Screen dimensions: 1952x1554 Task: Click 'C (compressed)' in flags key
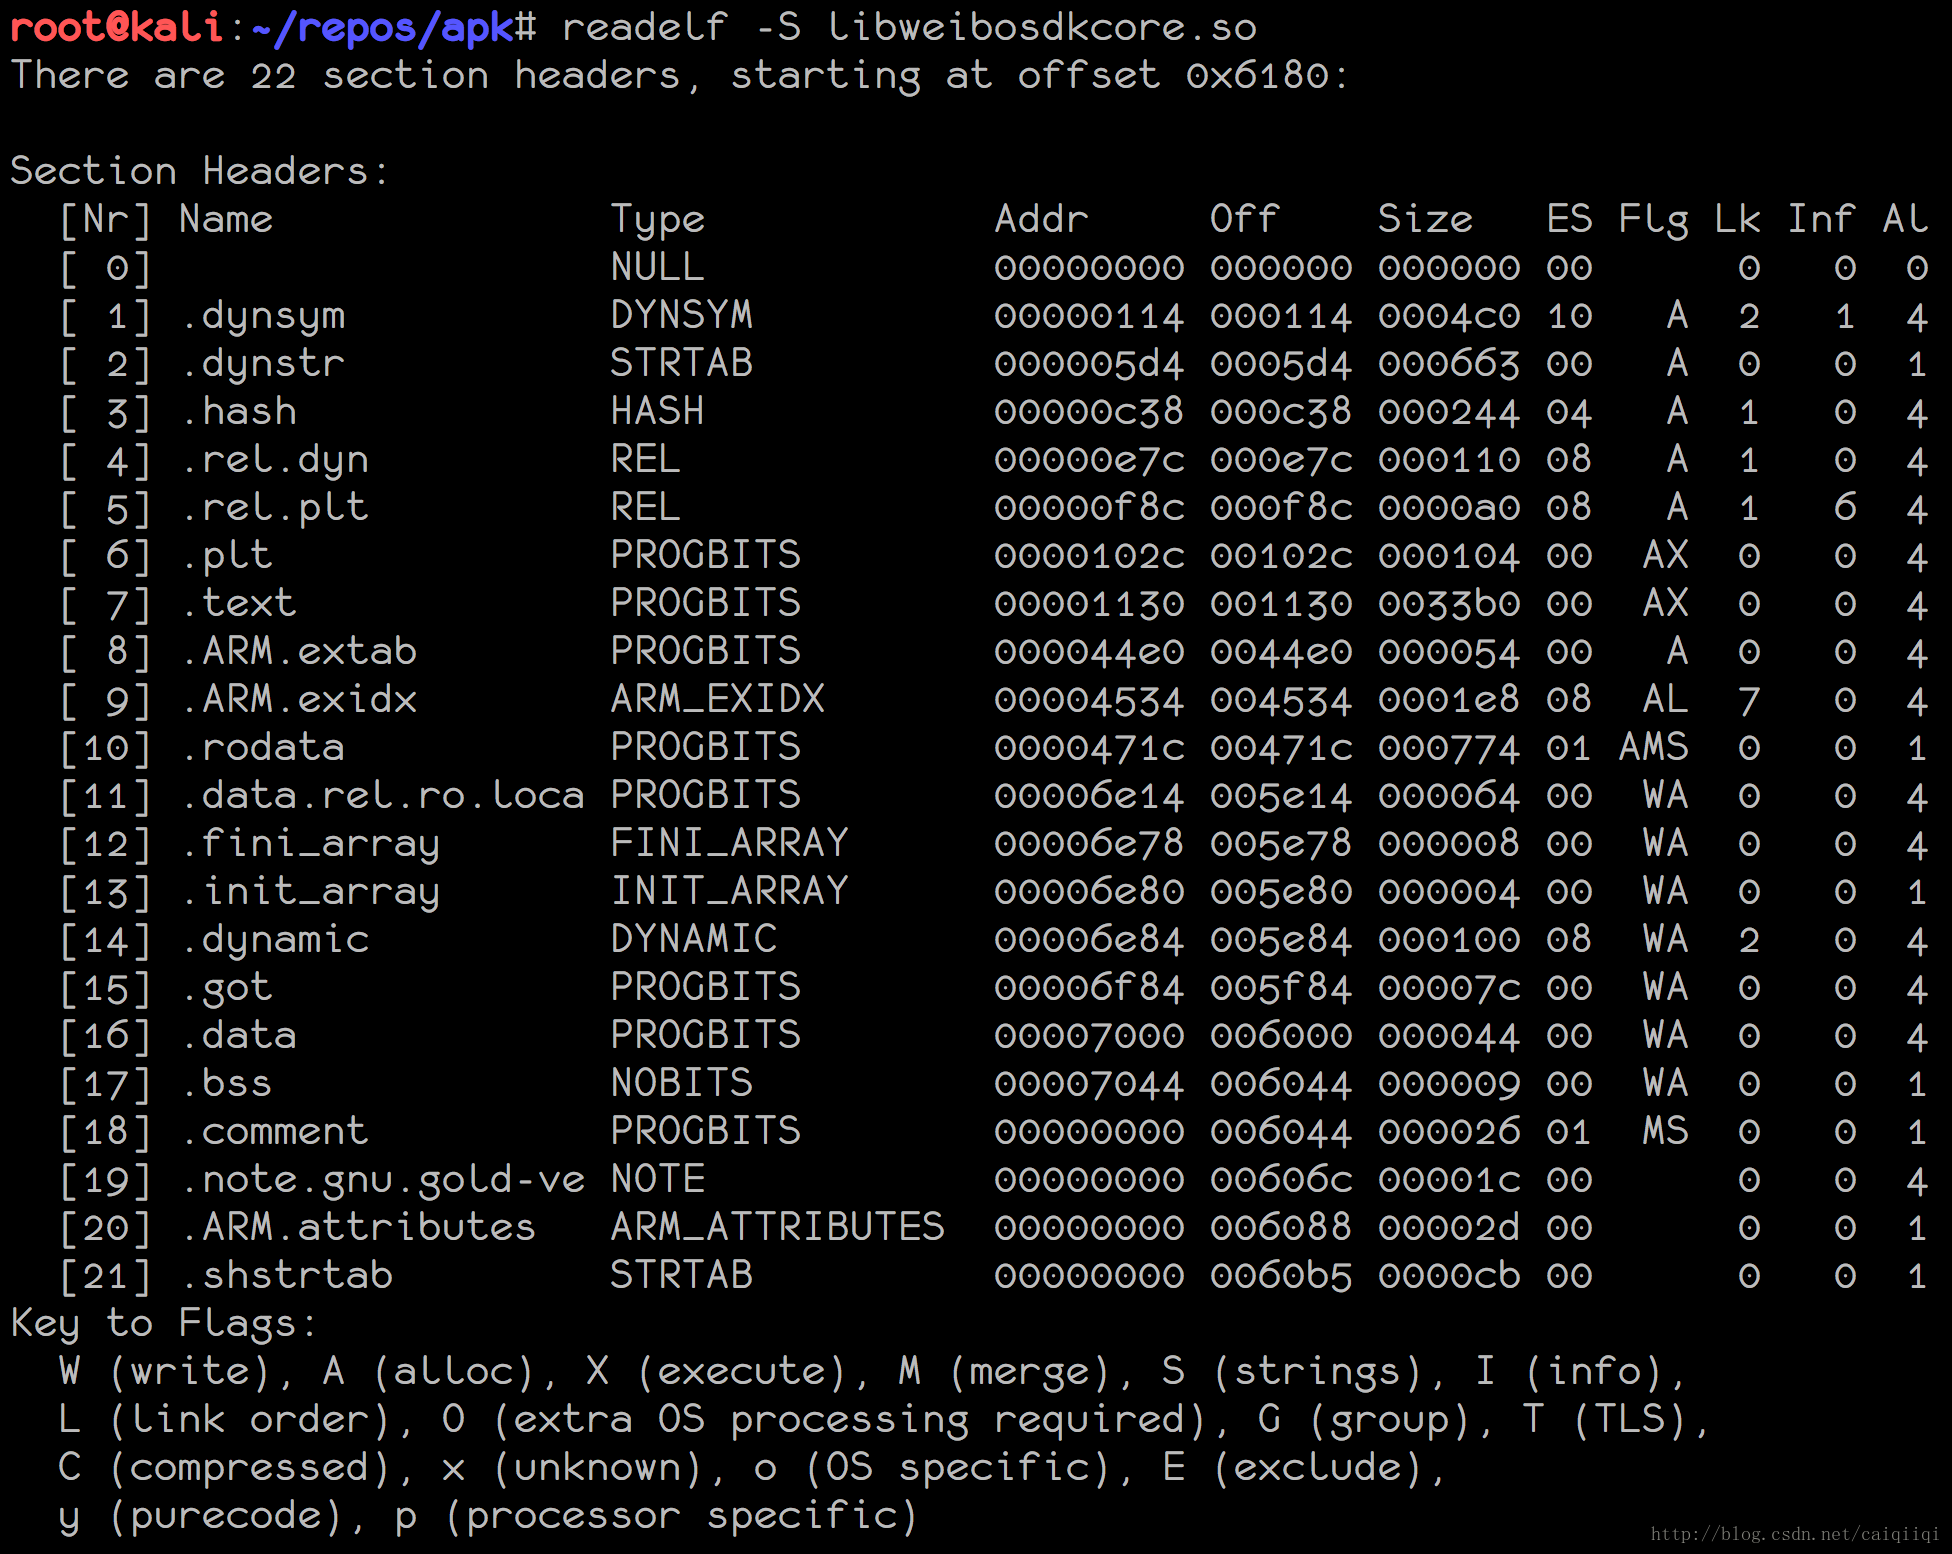[226, 1469]
